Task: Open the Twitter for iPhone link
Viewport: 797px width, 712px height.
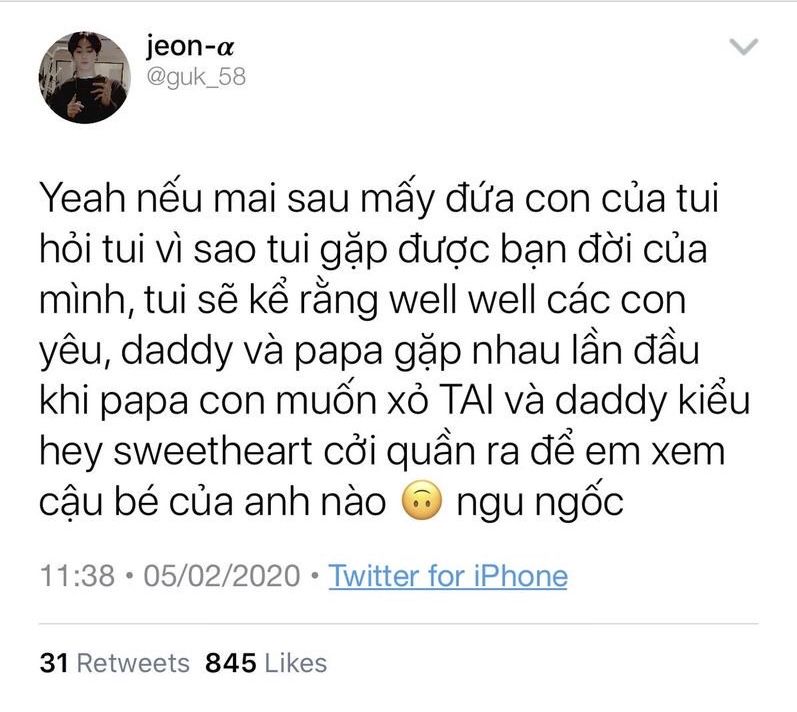Action: pyautogui.click(x=448, y=576)
